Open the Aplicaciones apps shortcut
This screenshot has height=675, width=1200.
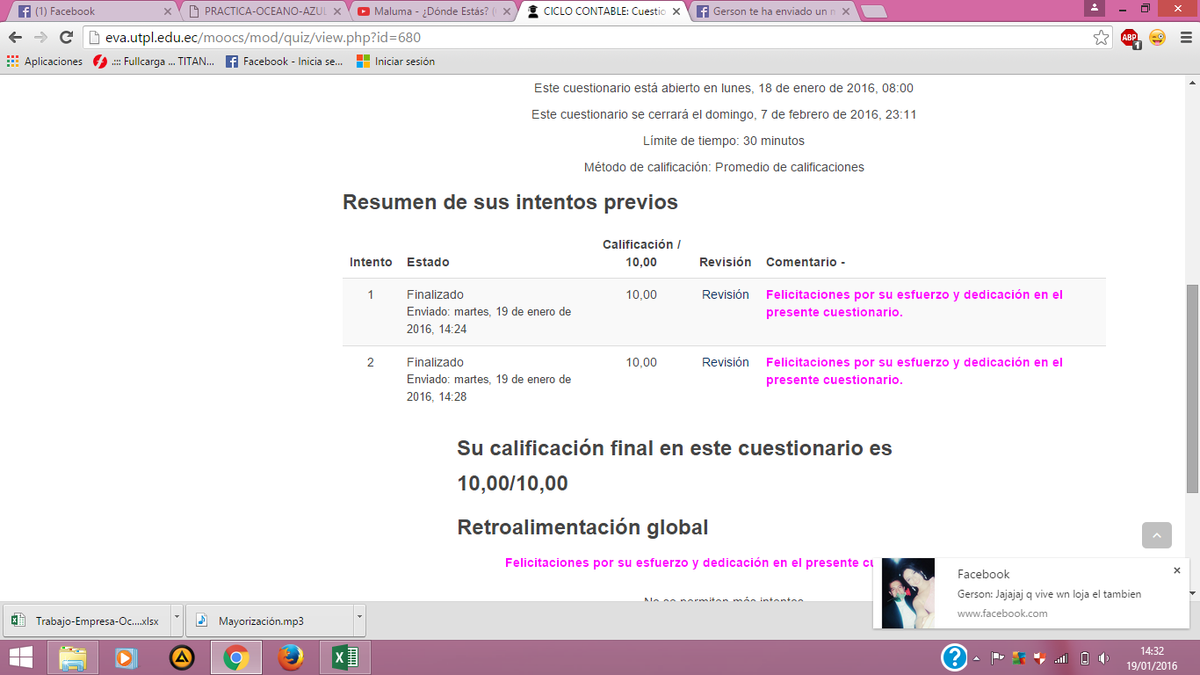(x=44, y=61)
